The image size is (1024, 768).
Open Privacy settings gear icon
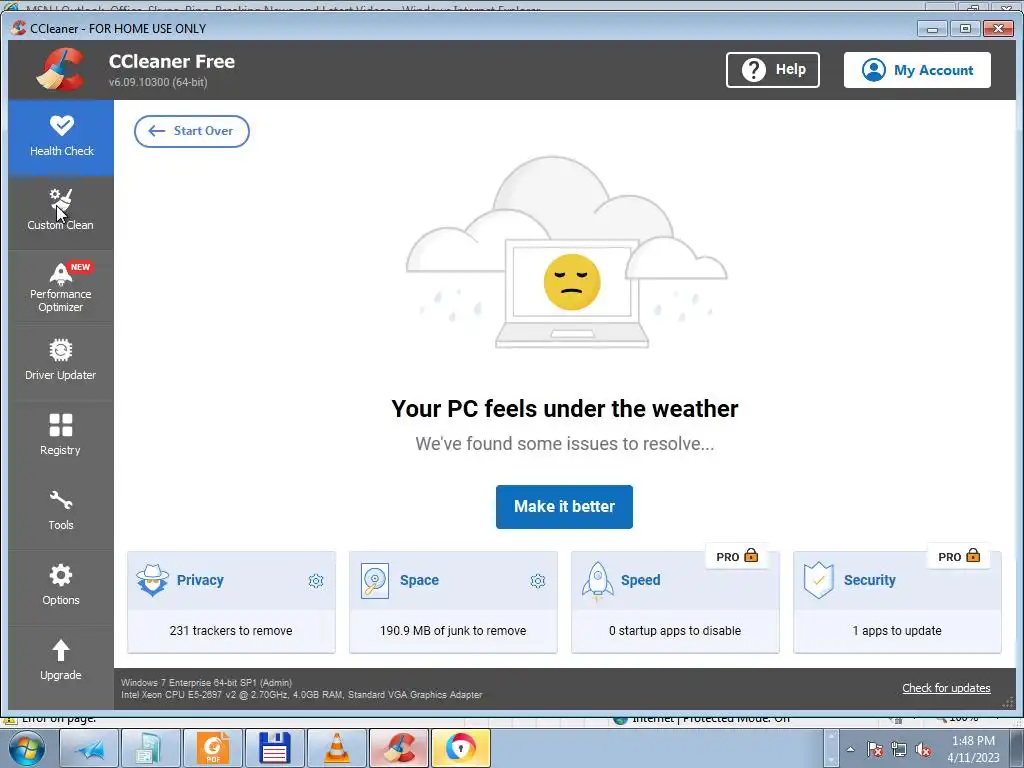tap(316, 581)
